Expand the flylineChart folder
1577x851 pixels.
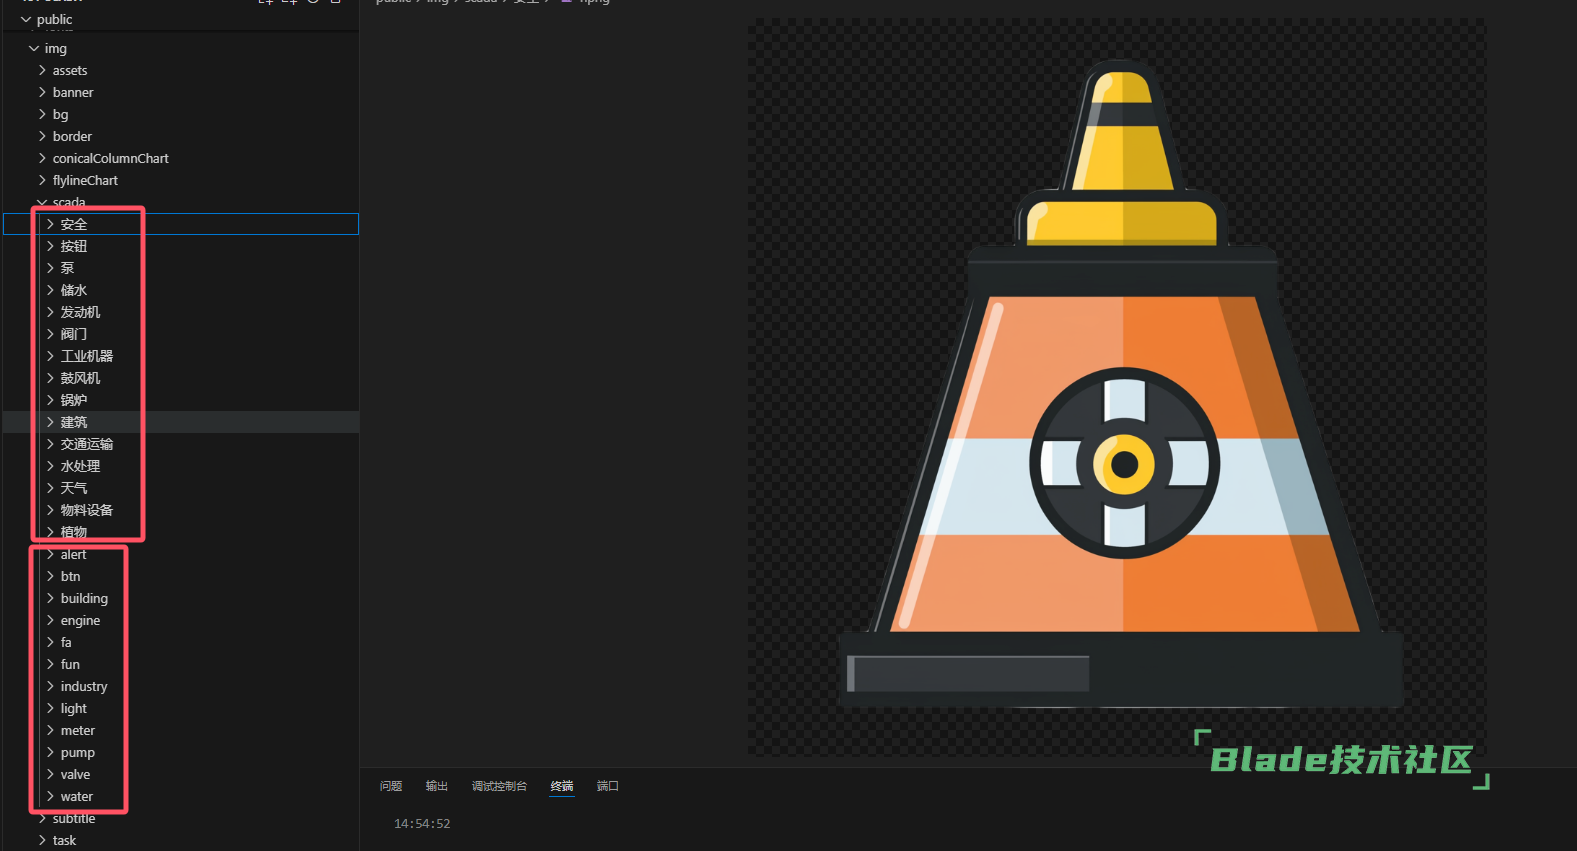pos(85,180)
